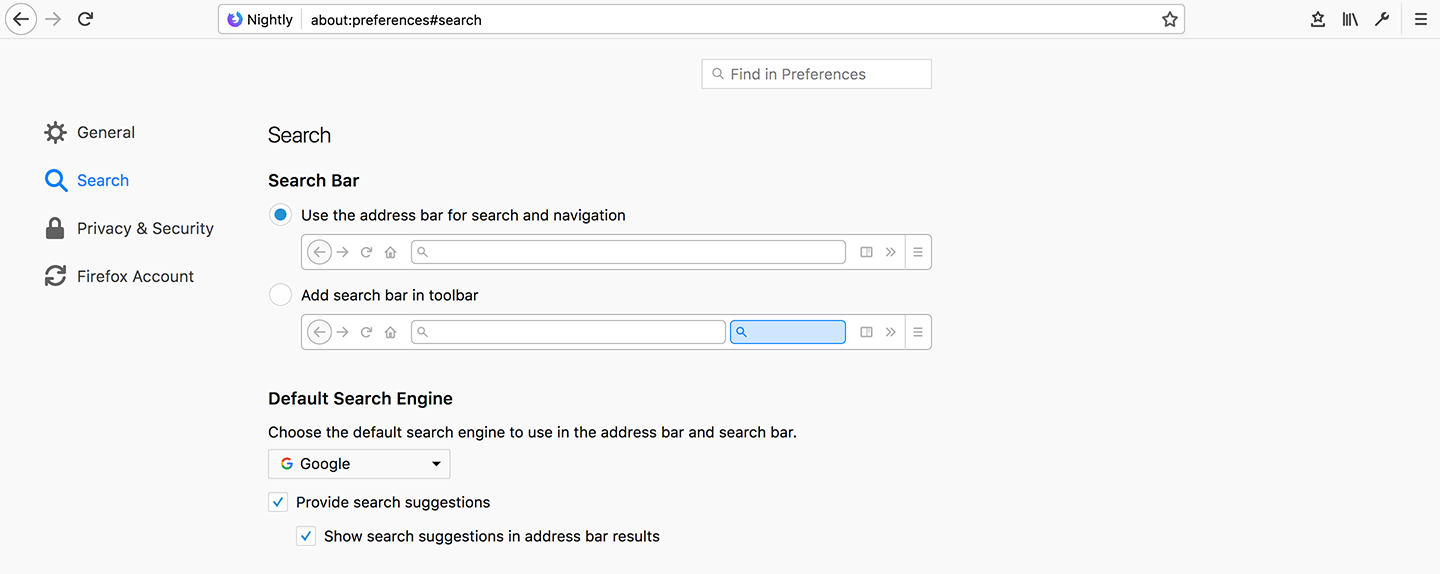The height and width of the screenshot is (574, 1440).
Task: Click the wrench developer tools icon
Action: coord(1382,19)
